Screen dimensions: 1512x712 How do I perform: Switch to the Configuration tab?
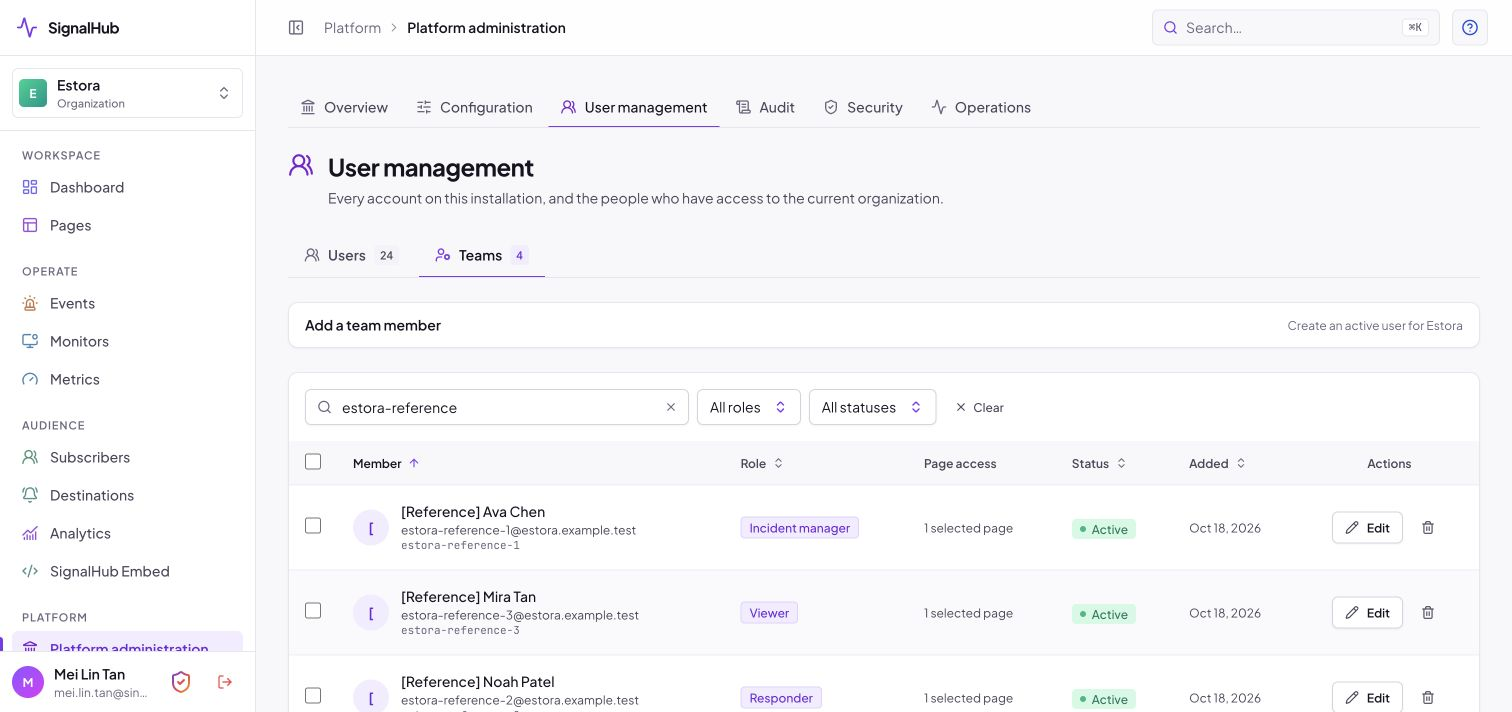(474, 107)
